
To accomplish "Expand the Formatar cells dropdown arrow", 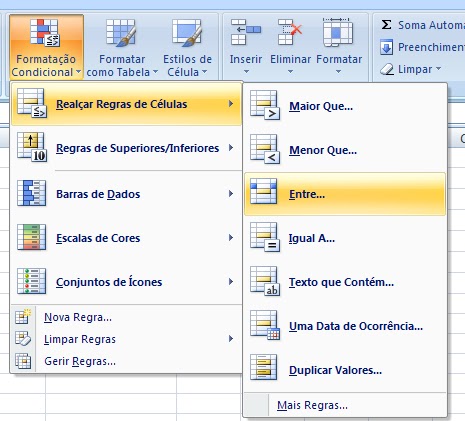I will [x=338, y=72].
